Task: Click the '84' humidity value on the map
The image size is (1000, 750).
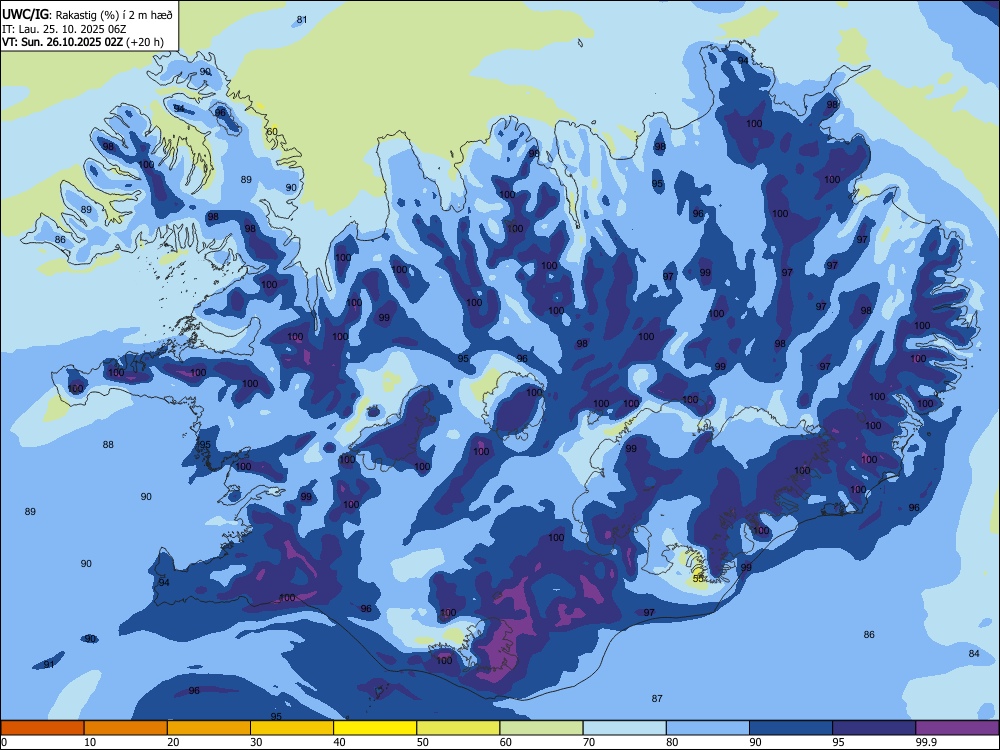Action: pos(974,654)
